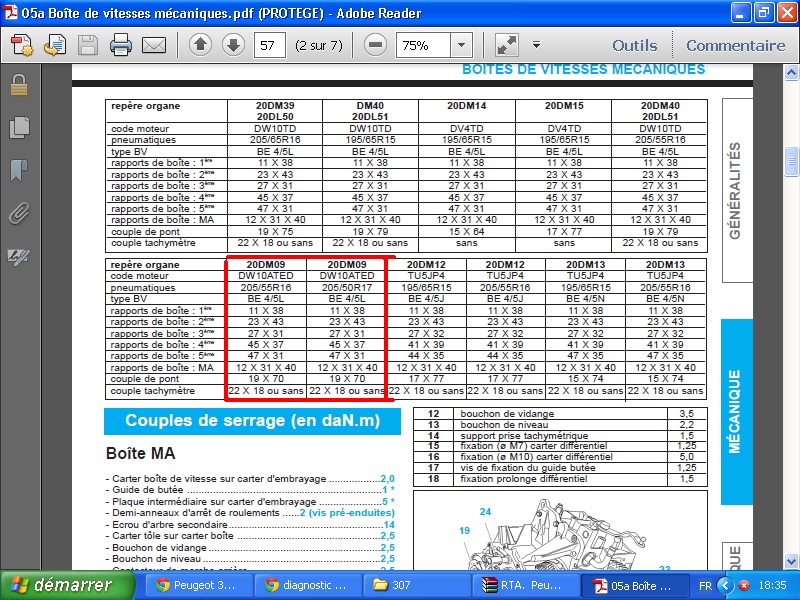The width and height of the screenshot is (800, 600).
Task: Click the Guide de butée torque line
Action: pos(250,490)
